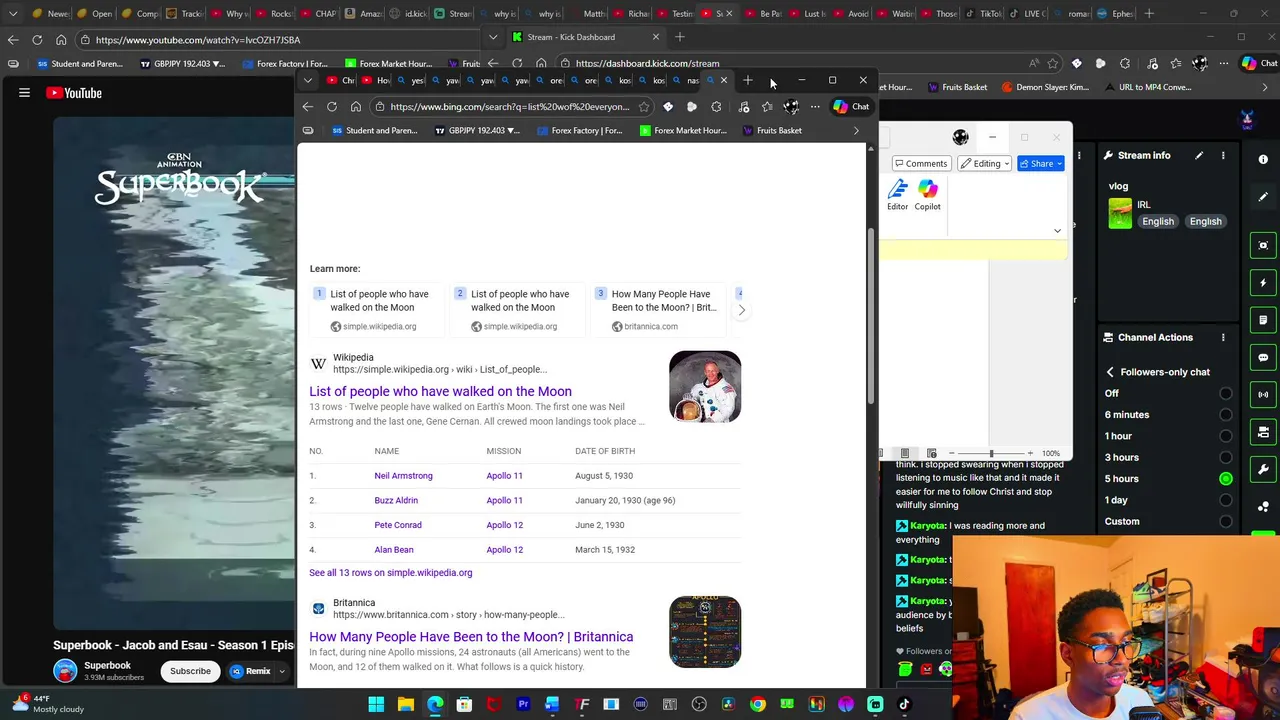
Task: Show next Learn more source card
Action: point(742,310)
